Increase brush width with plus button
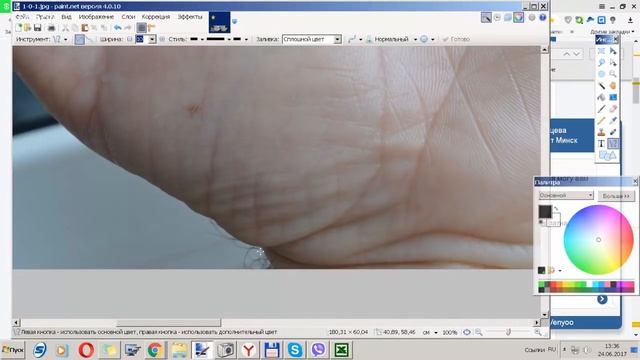Viewport: 640px width, 360px height. pos(162,39)
